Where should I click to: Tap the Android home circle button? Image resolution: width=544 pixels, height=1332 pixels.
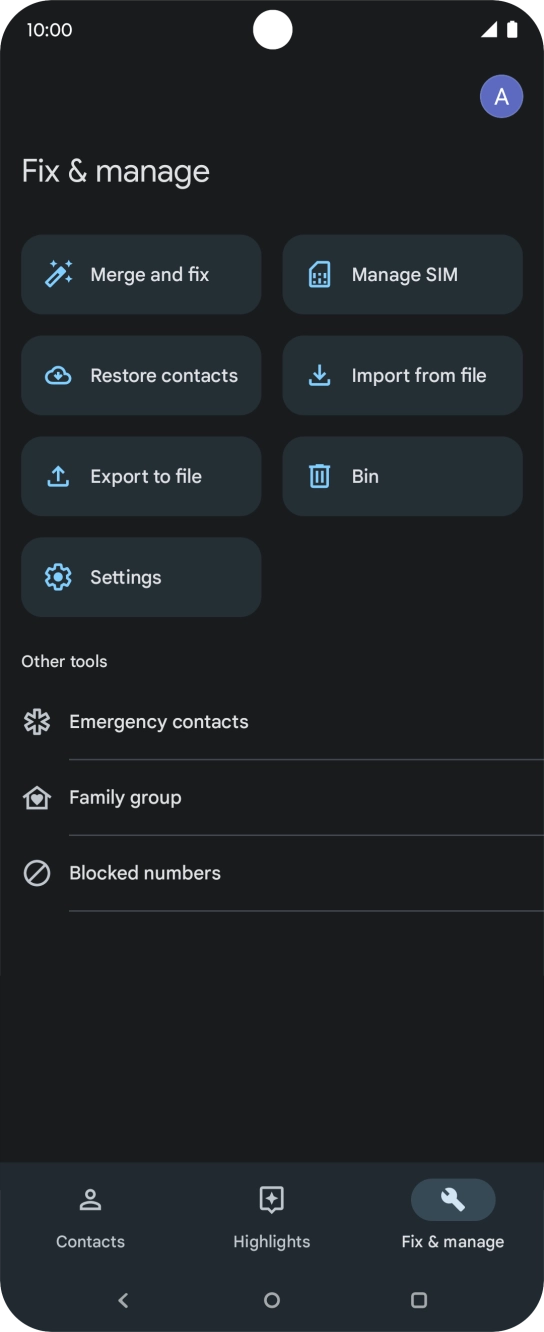point(272,1300)
